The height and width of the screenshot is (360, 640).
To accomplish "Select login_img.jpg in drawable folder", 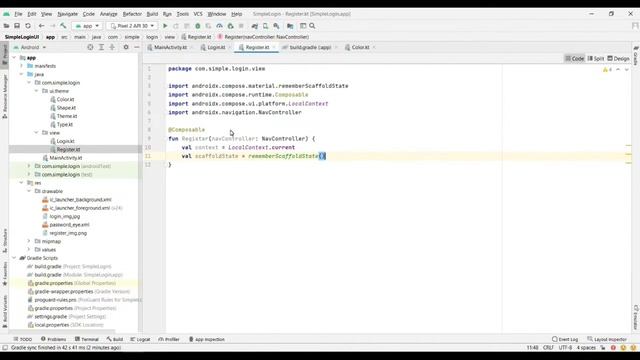I will pos(64,216).
